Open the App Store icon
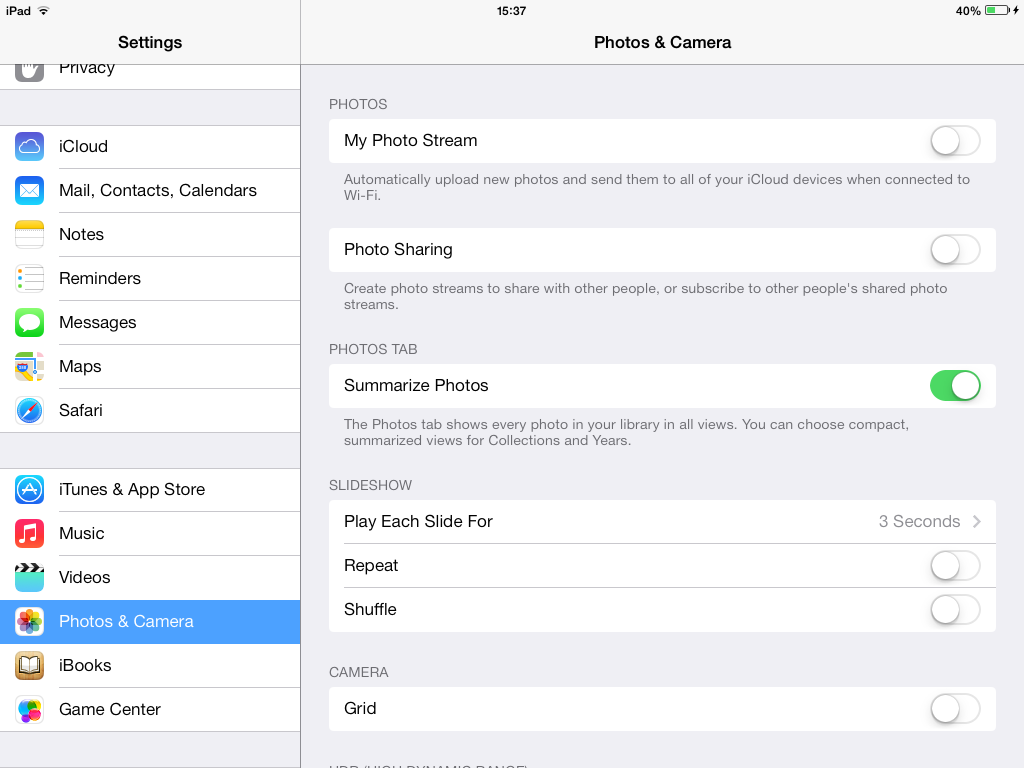 click(x=29, y=490)
